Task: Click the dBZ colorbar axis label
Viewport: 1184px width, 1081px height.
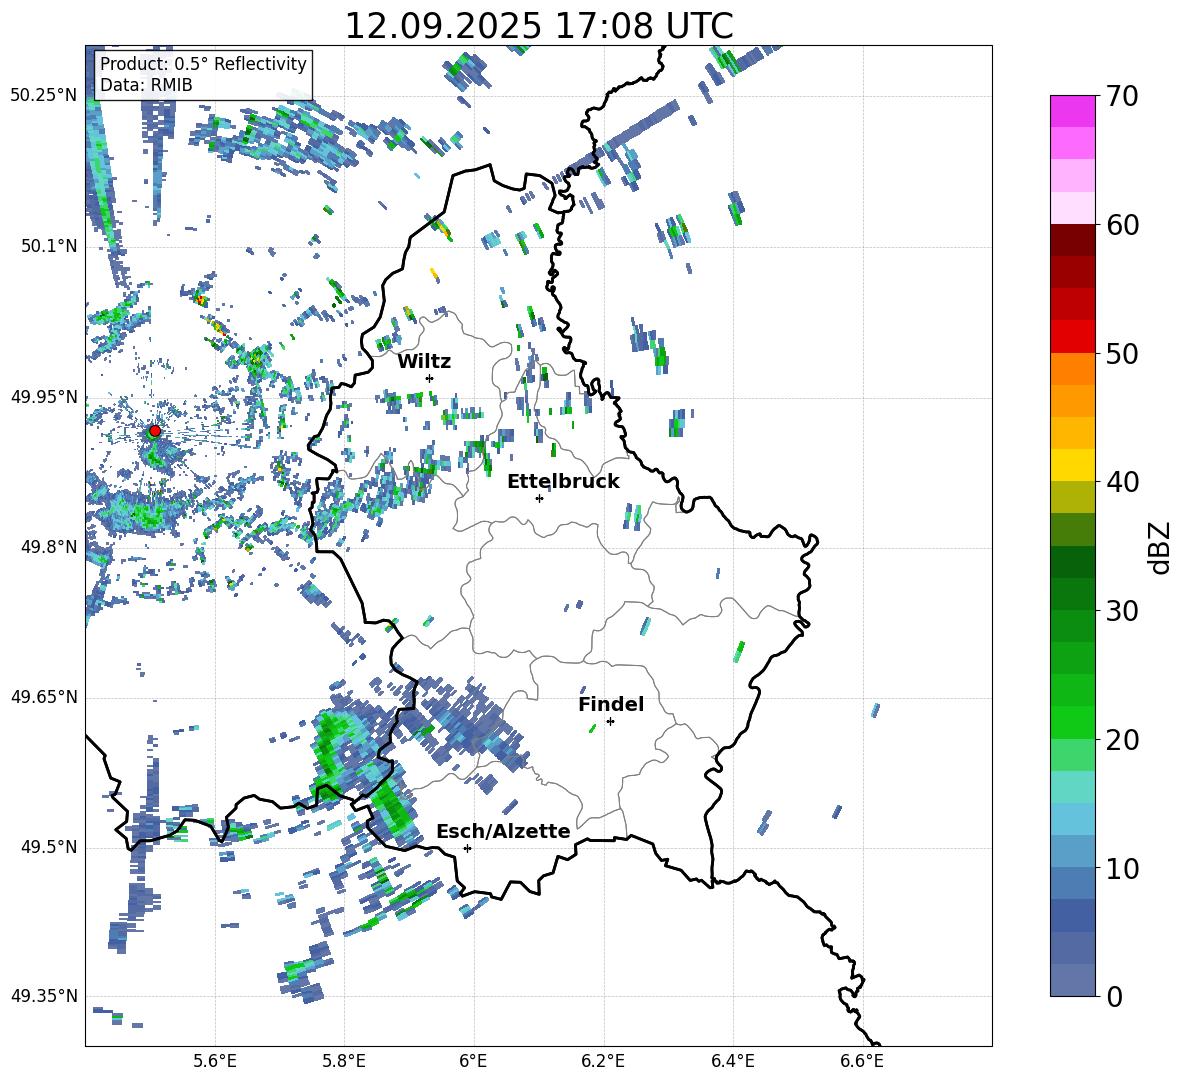Action: (1161, 547)
